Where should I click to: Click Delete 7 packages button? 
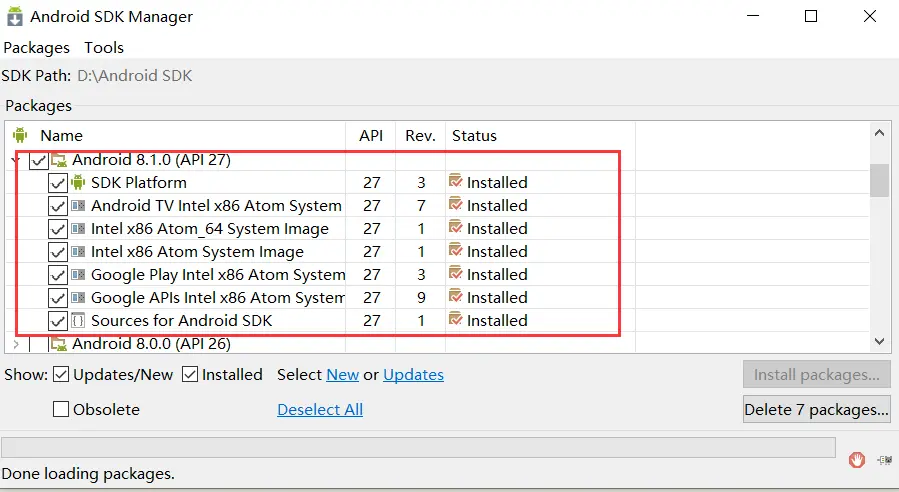[816, 409]
